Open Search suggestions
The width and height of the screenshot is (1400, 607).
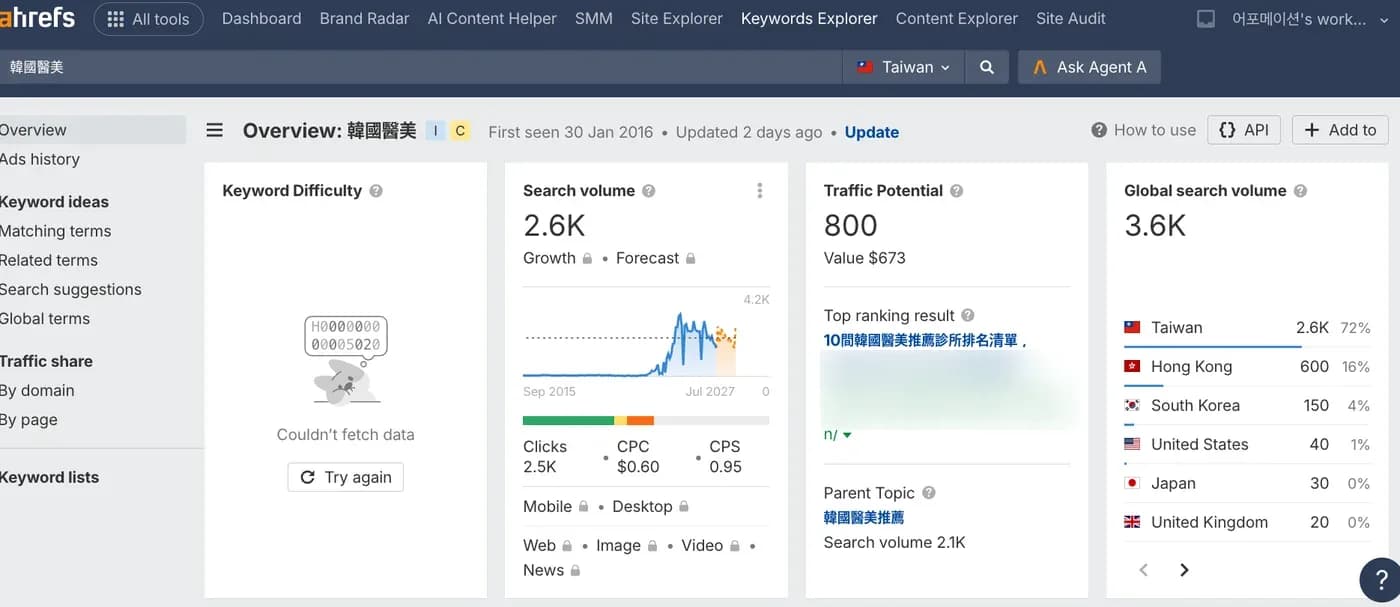(x=71, y=289)
